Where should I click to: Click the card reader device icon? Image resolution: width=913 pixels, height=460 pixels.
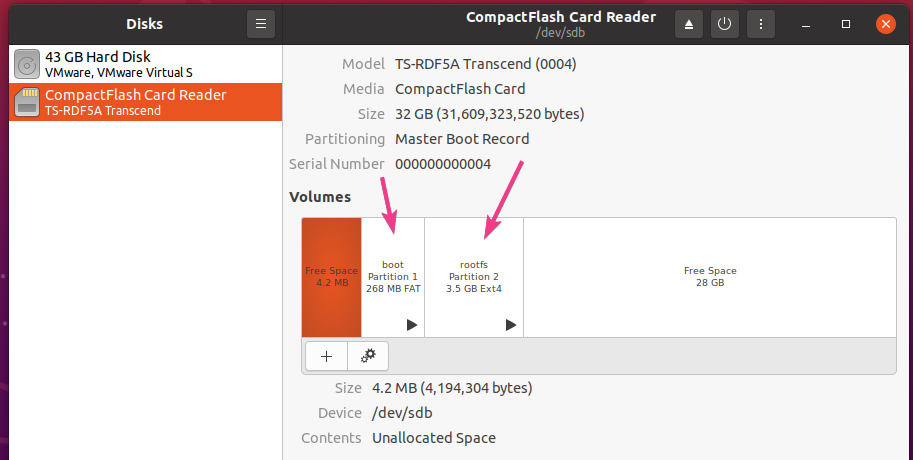(27, 102)
